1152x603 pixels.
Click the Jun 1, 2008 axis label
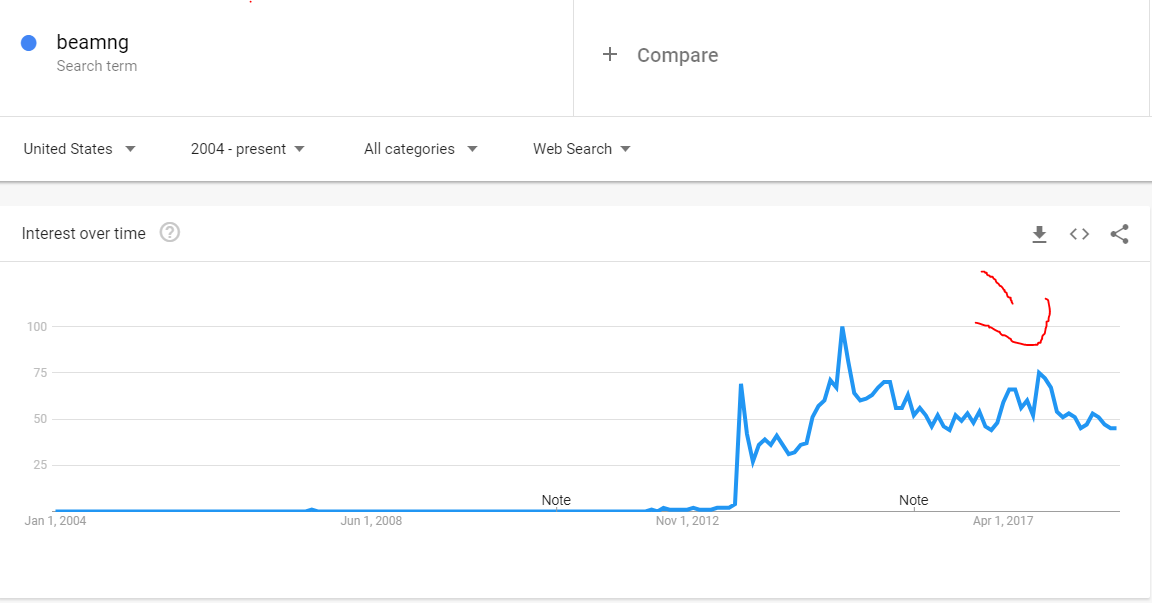[x=371, y=521]
